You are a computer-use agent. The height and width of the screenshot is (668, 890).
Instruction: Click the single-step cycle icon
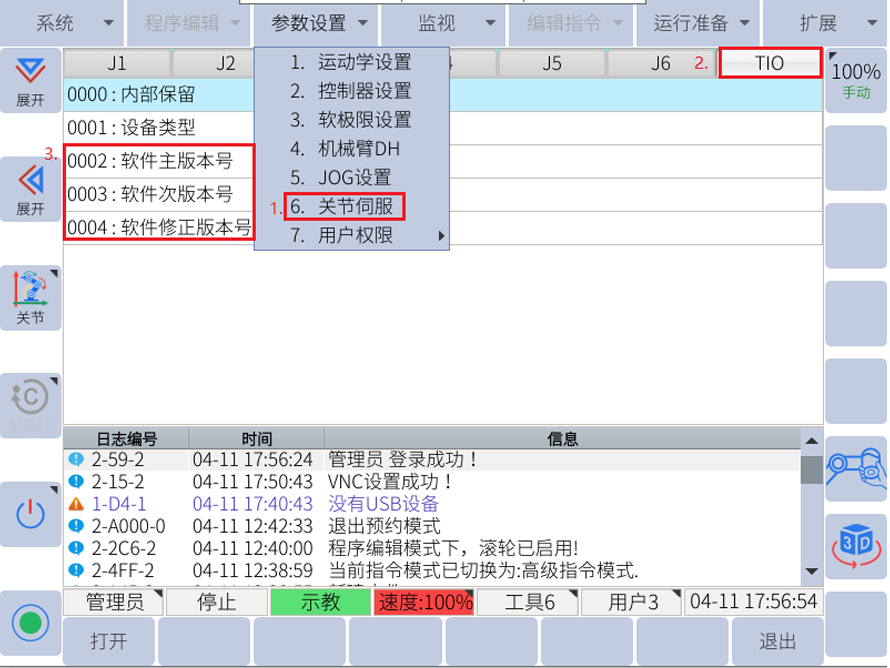[30, 405]
